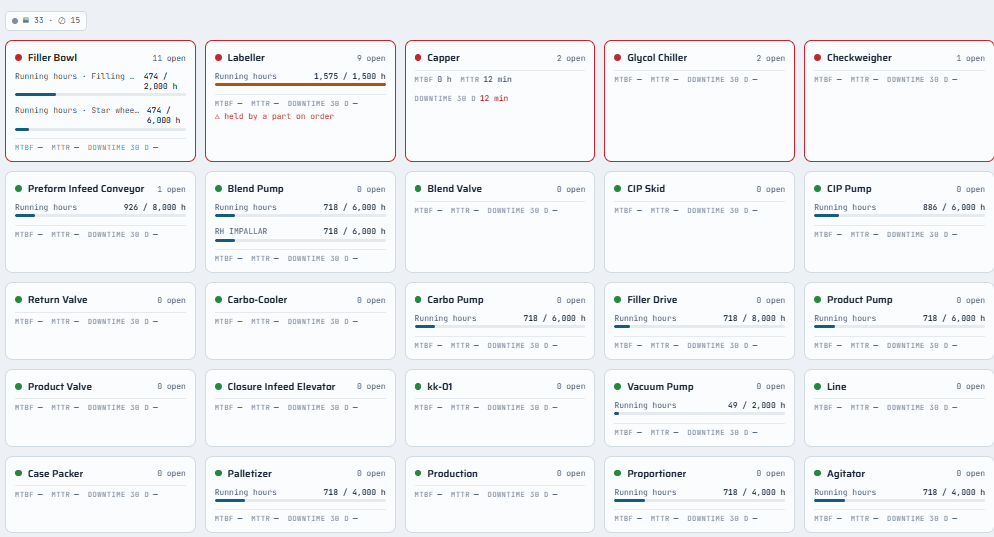This screenshot has width=994, height=537.
Task: Open the Glycol Chiller card title
Action: pos(657,58)
